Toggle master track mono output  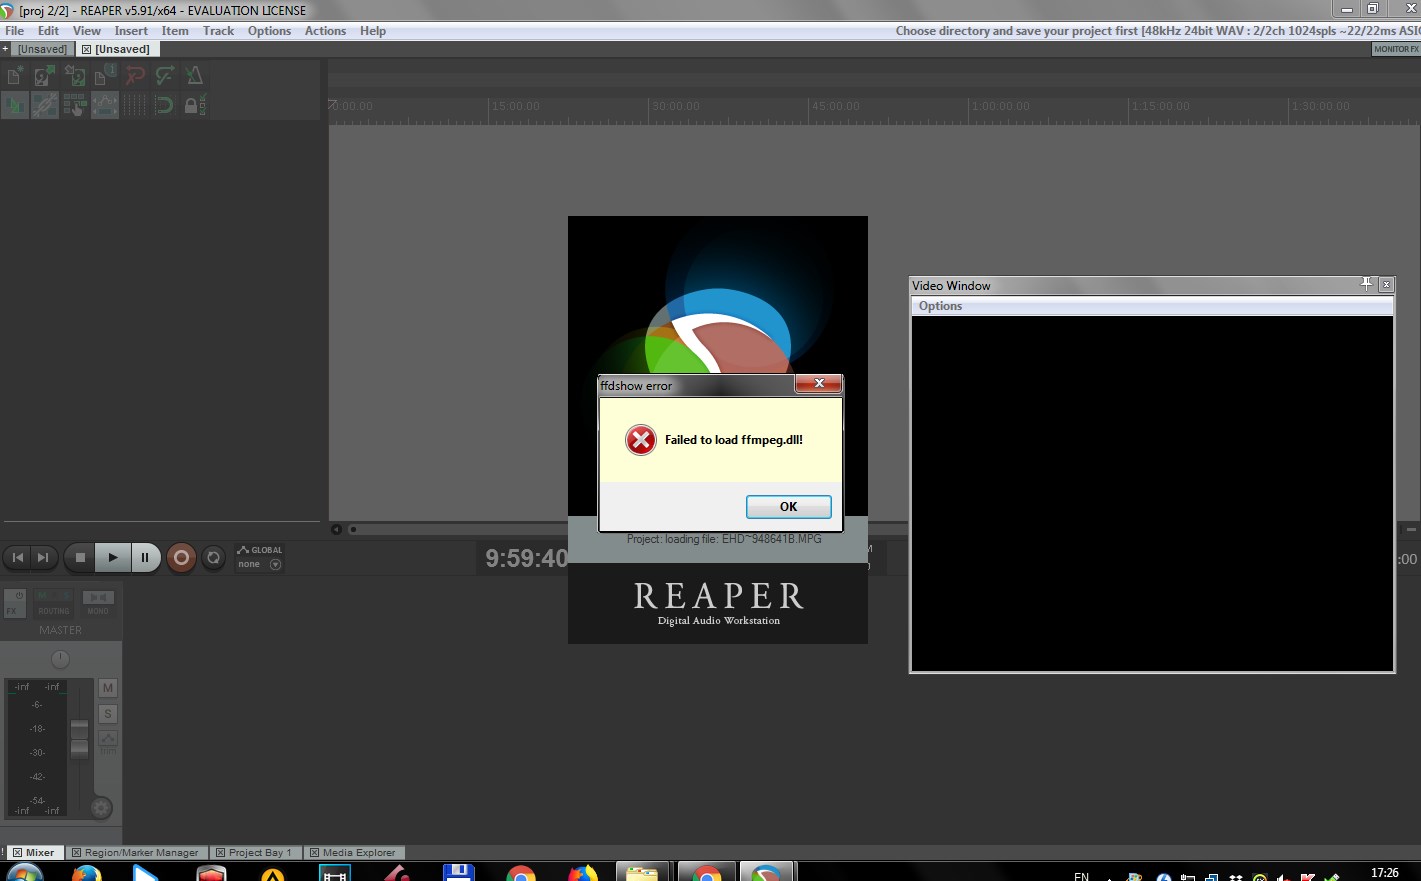(98, 603)
